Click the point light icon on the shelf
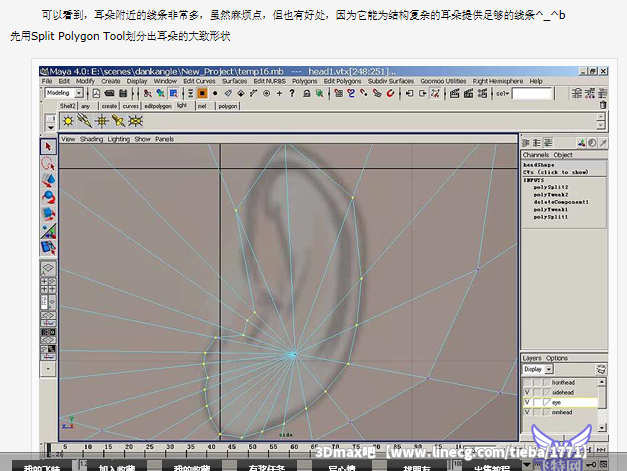This screenshot has height=471, width=627. tap(68, 121)
